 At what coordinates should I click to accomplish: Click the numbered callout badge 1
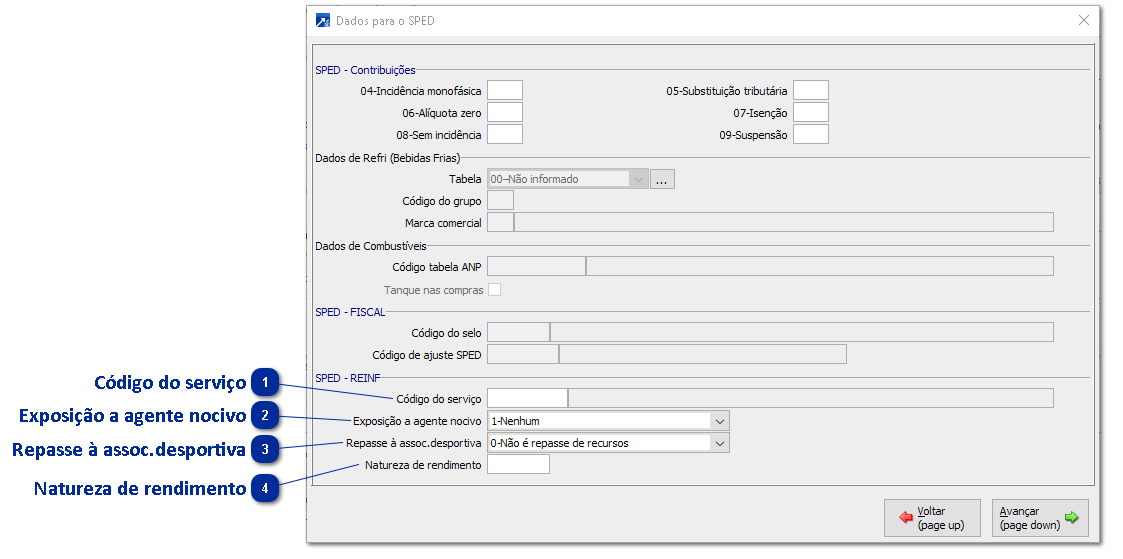265,383
